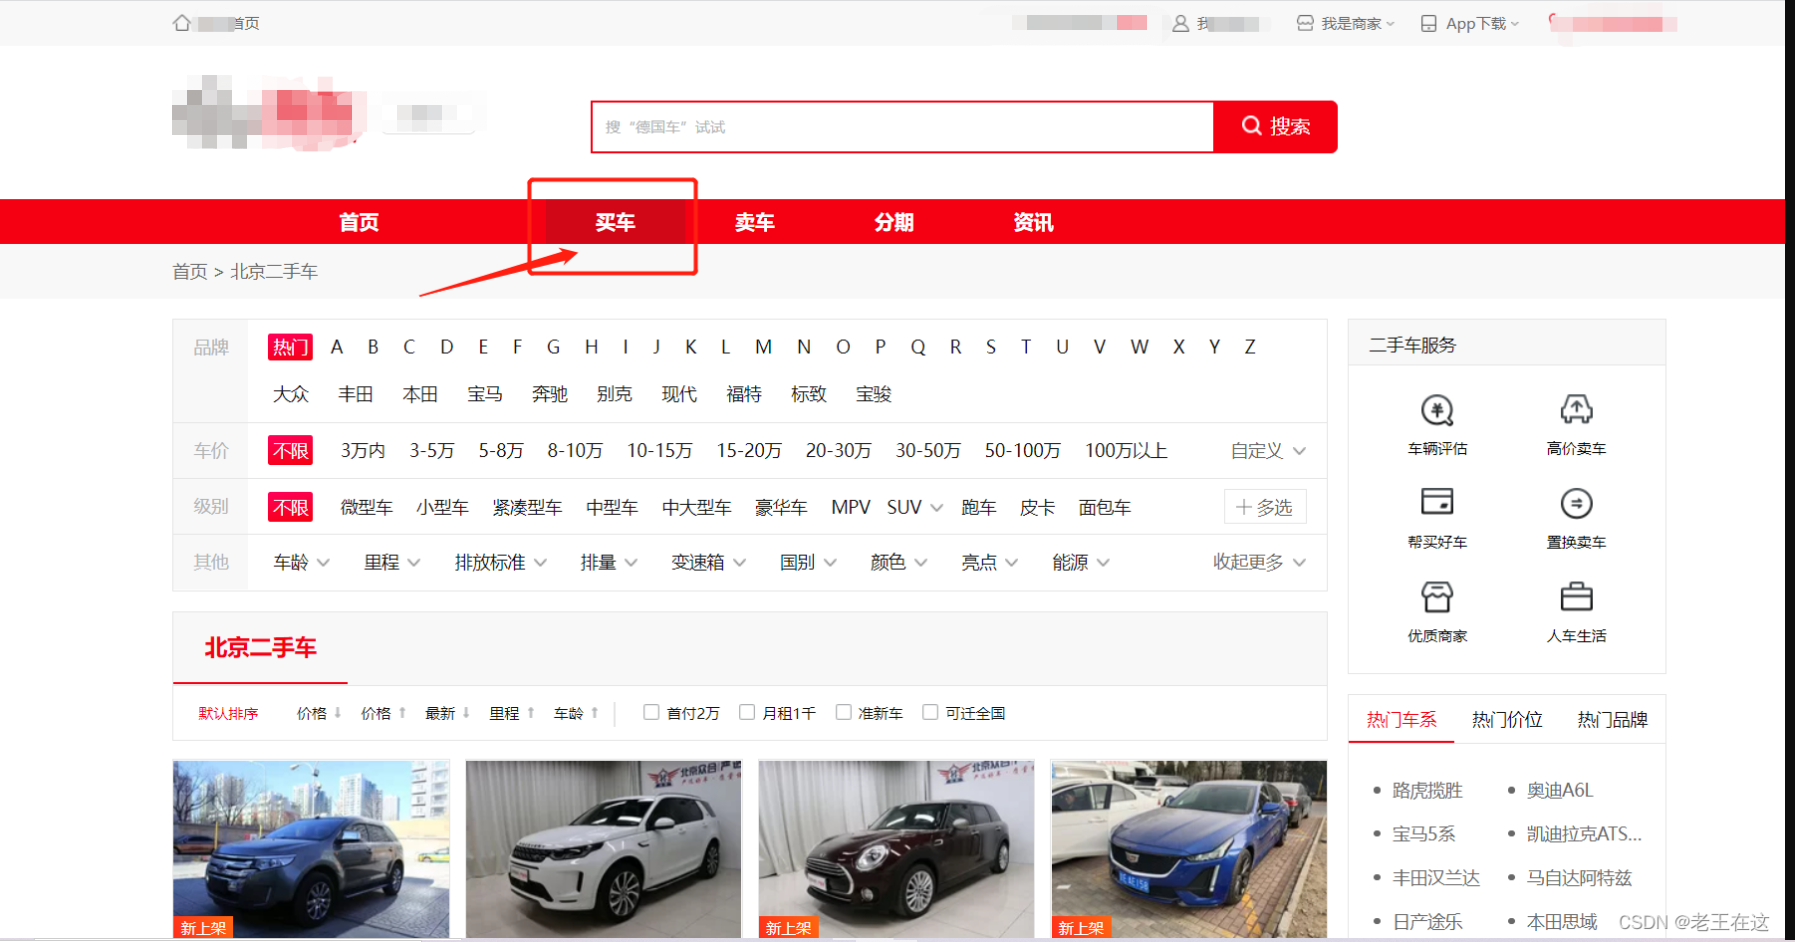Screen dimensions: 1795x942
Task: Select 卖车 in navigation bar
Action: 755,222
